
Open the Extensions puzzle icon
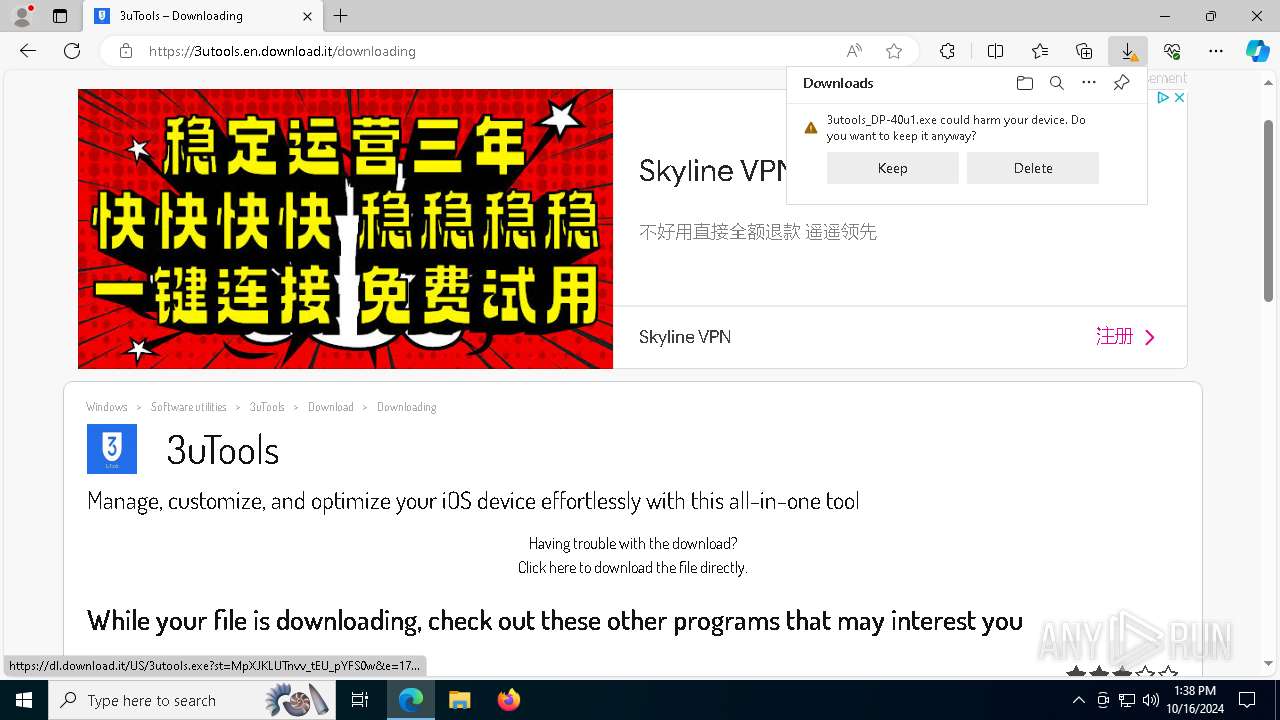tap(947, 51)
